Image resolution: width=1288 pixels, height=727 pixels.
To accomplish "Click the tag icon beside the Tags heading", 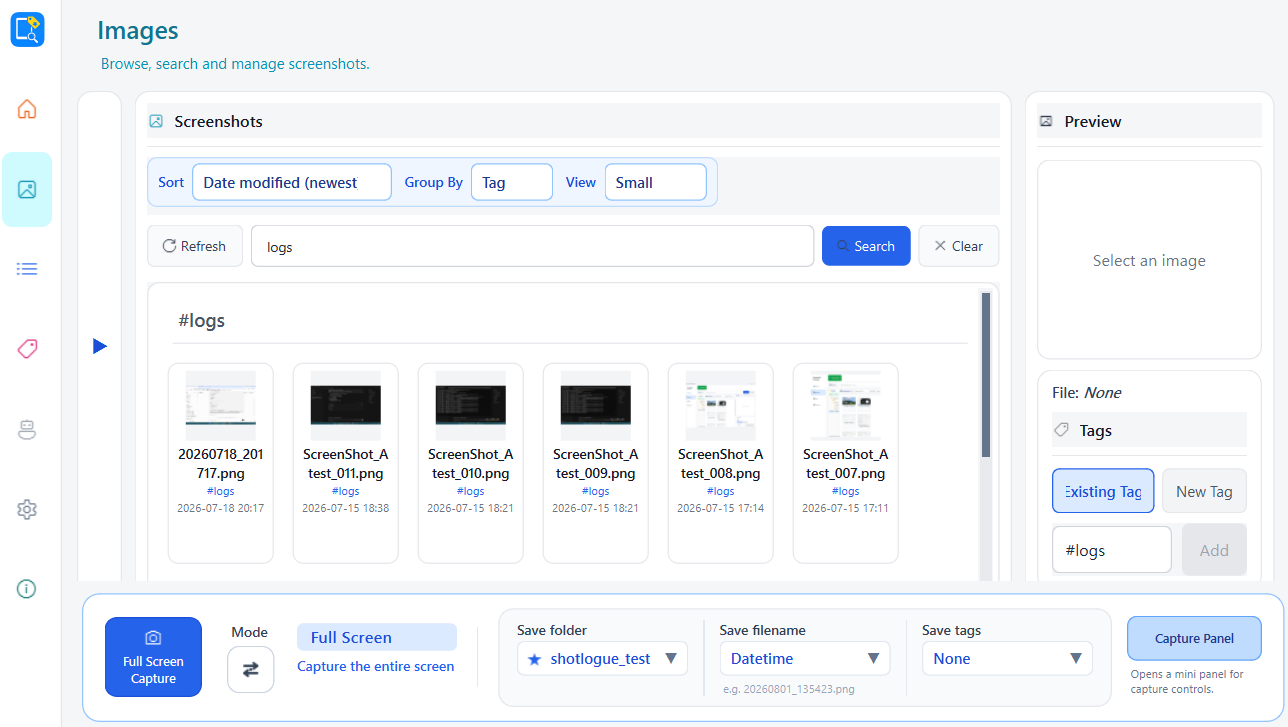I will [x=1062, y=430].
